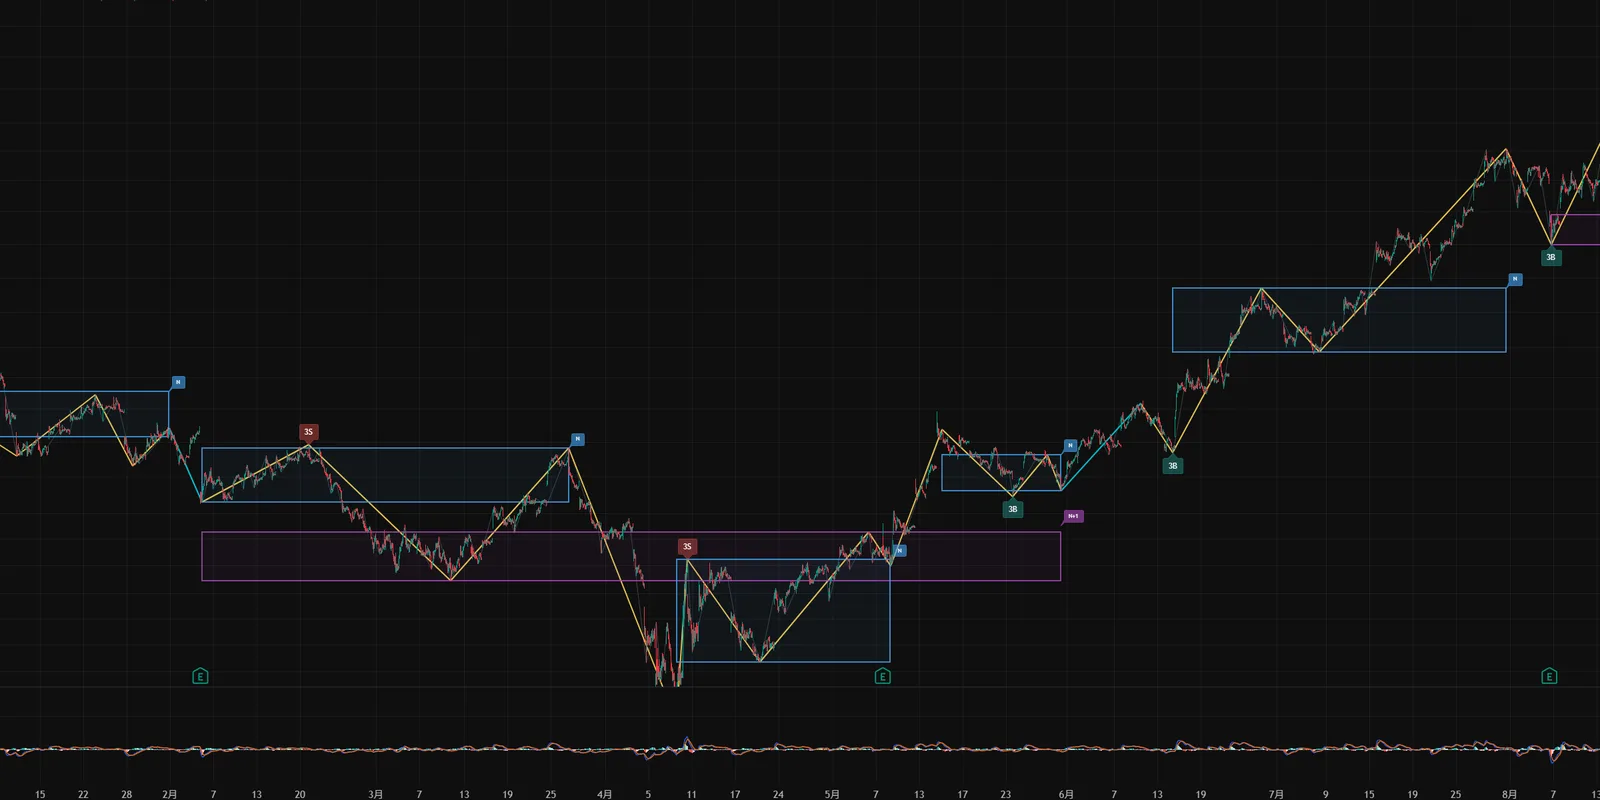
Task: Select the green 3B buy label in late May
Action: 1012,509
